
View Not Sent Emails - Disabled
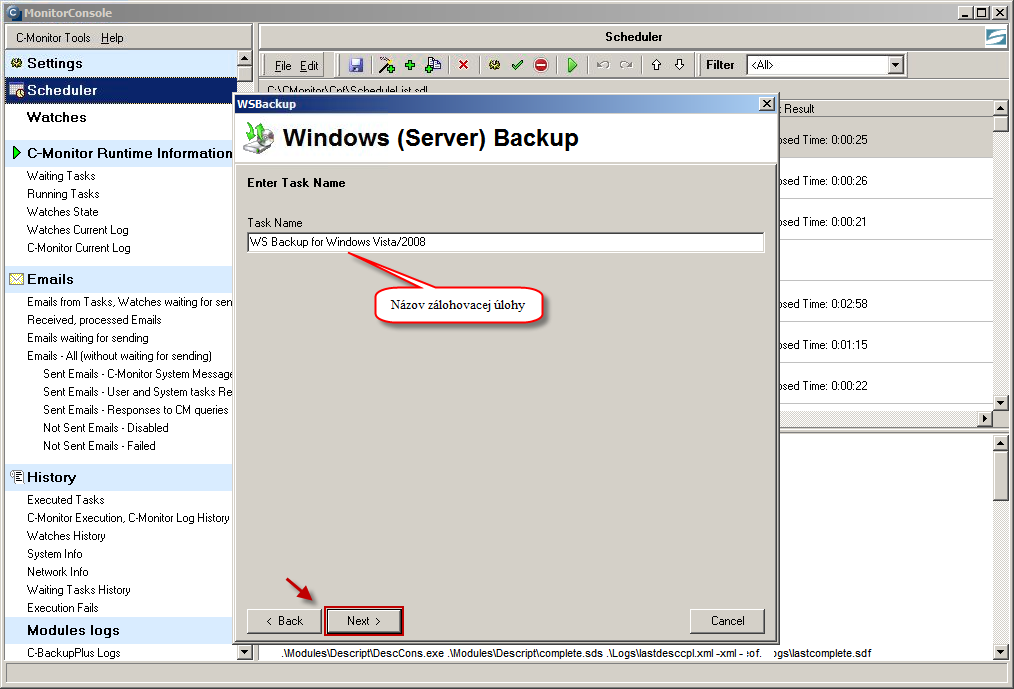click(106, 428)
